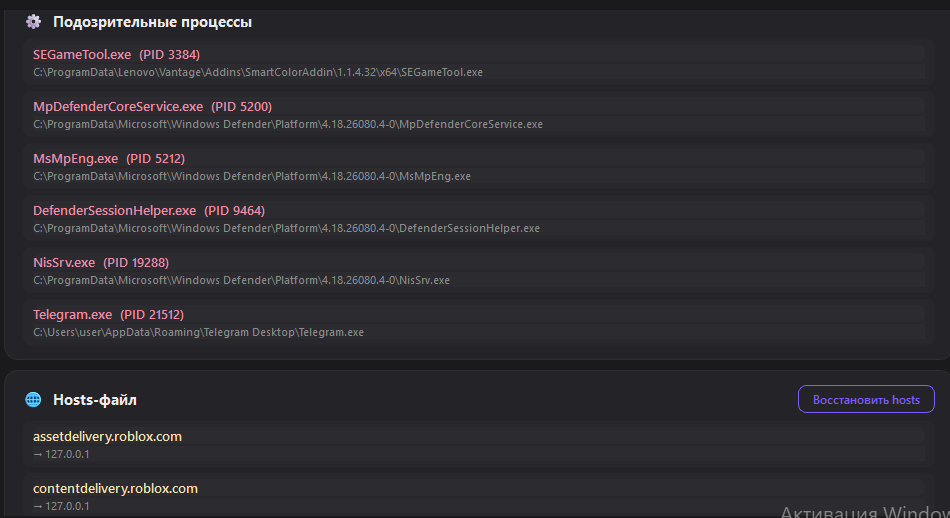
Task: Click the Подозрительные процессы section heading
Action: tap(152, 22)
